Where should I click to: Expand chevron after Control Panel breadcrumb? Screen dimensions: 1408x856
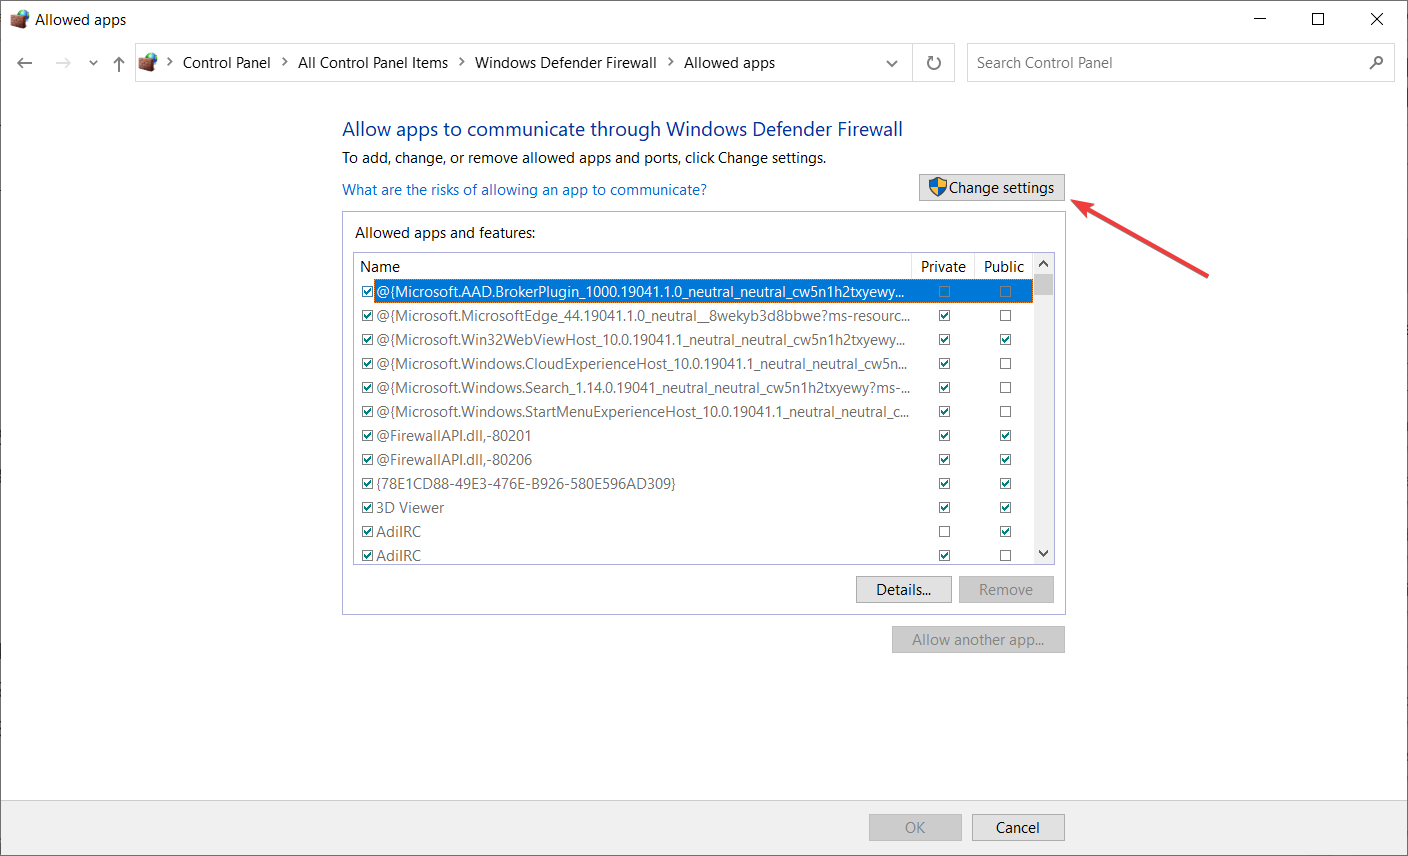(285, 62)
